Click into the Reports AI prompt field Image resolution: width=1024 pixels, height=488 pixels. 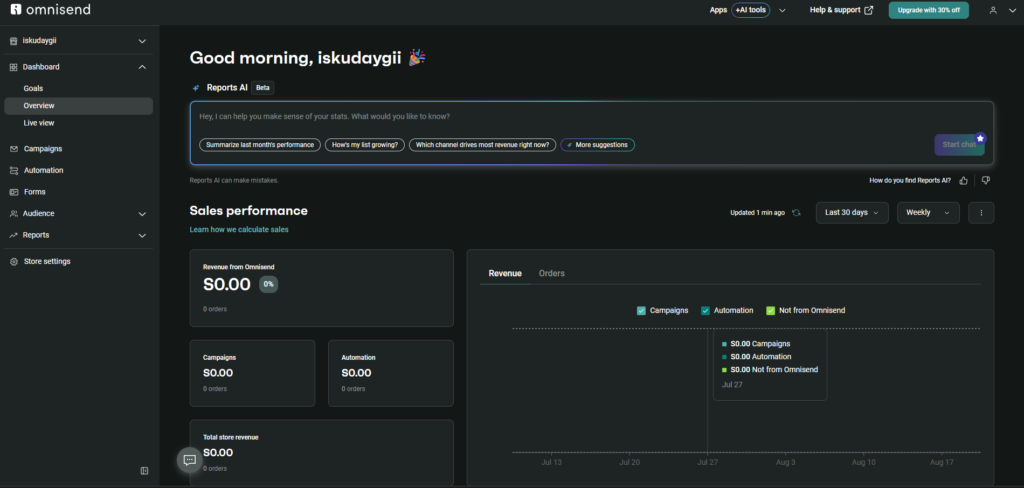(592, 118)
